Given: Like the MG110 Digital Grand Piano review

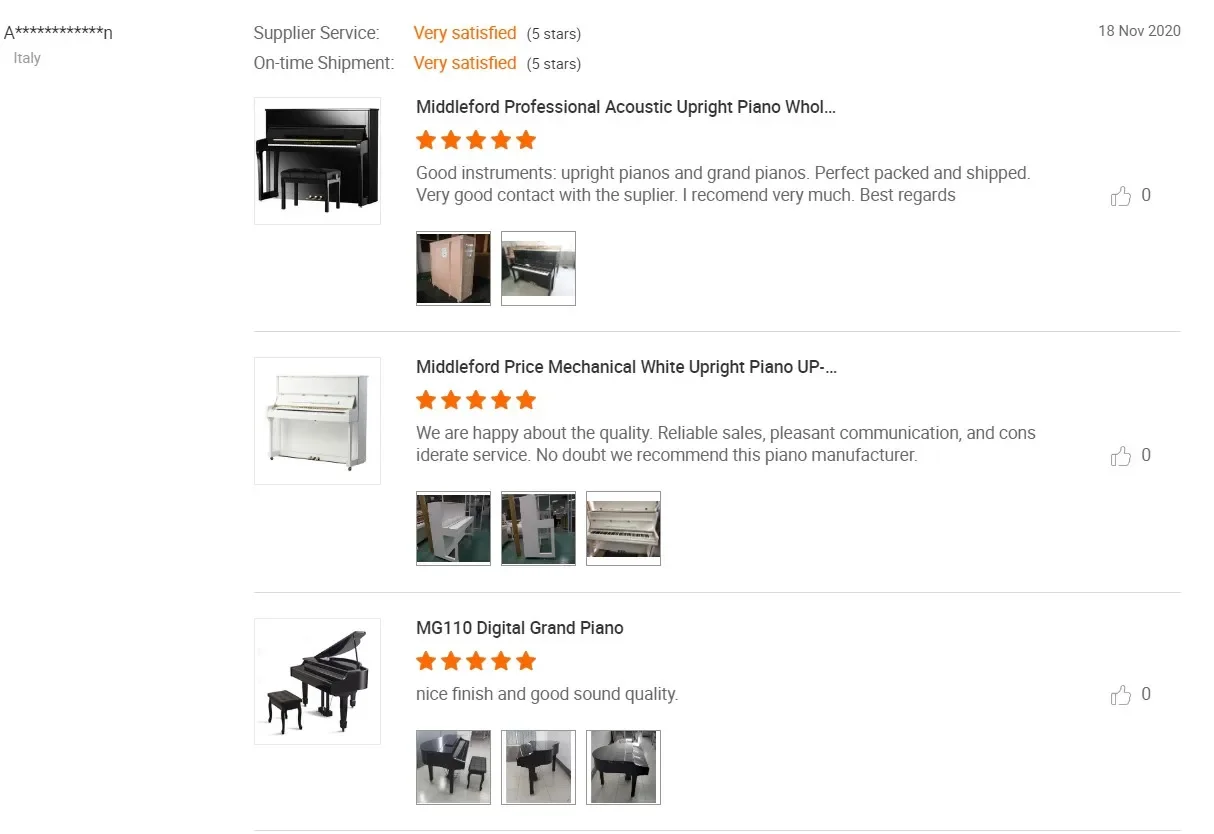Looking at the screenshot, I should [1121, 695].
